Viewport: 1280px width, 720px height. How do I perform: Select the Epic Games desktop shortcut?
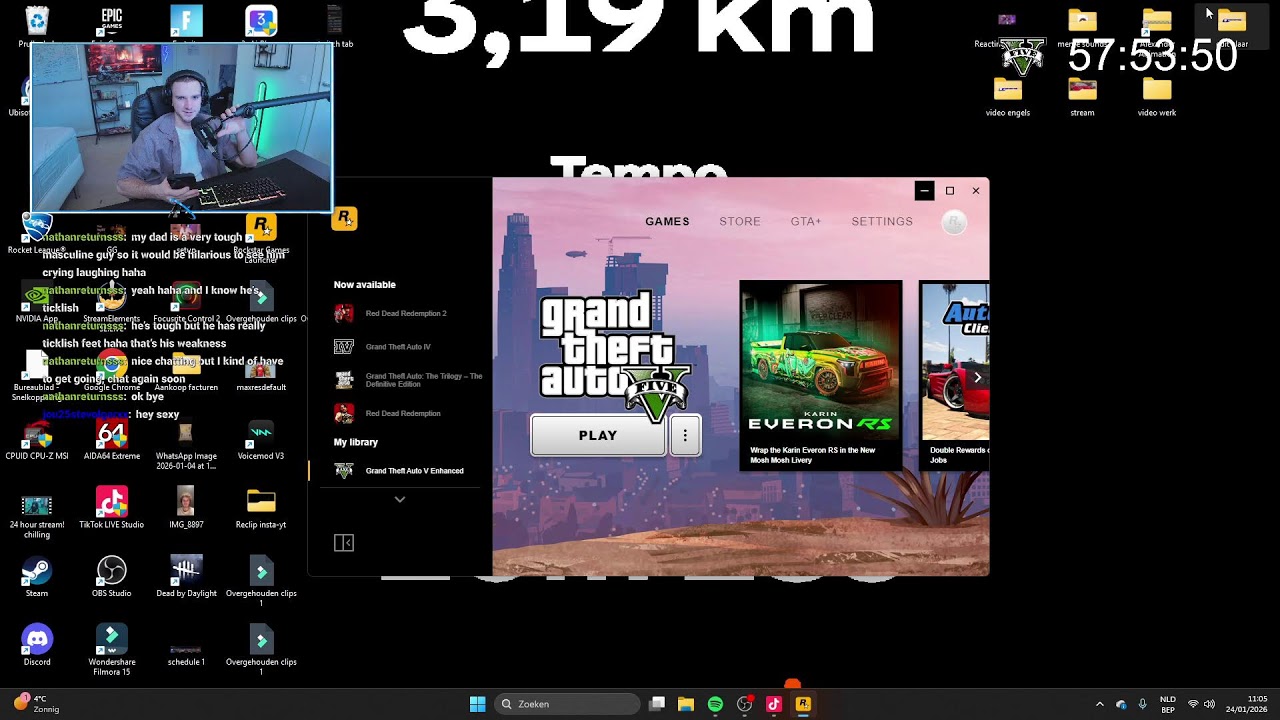click(111, 24)
